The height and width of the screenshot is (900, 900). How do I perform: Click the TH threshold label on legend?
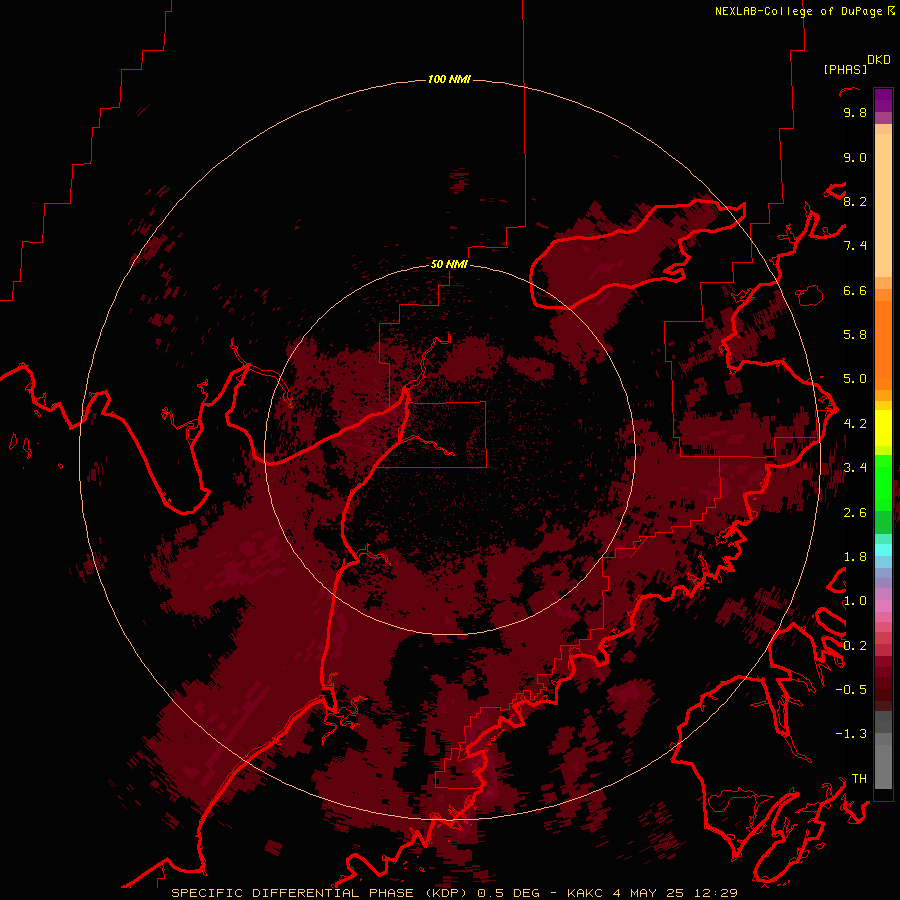pyautogui.click(x=859, y=779)
